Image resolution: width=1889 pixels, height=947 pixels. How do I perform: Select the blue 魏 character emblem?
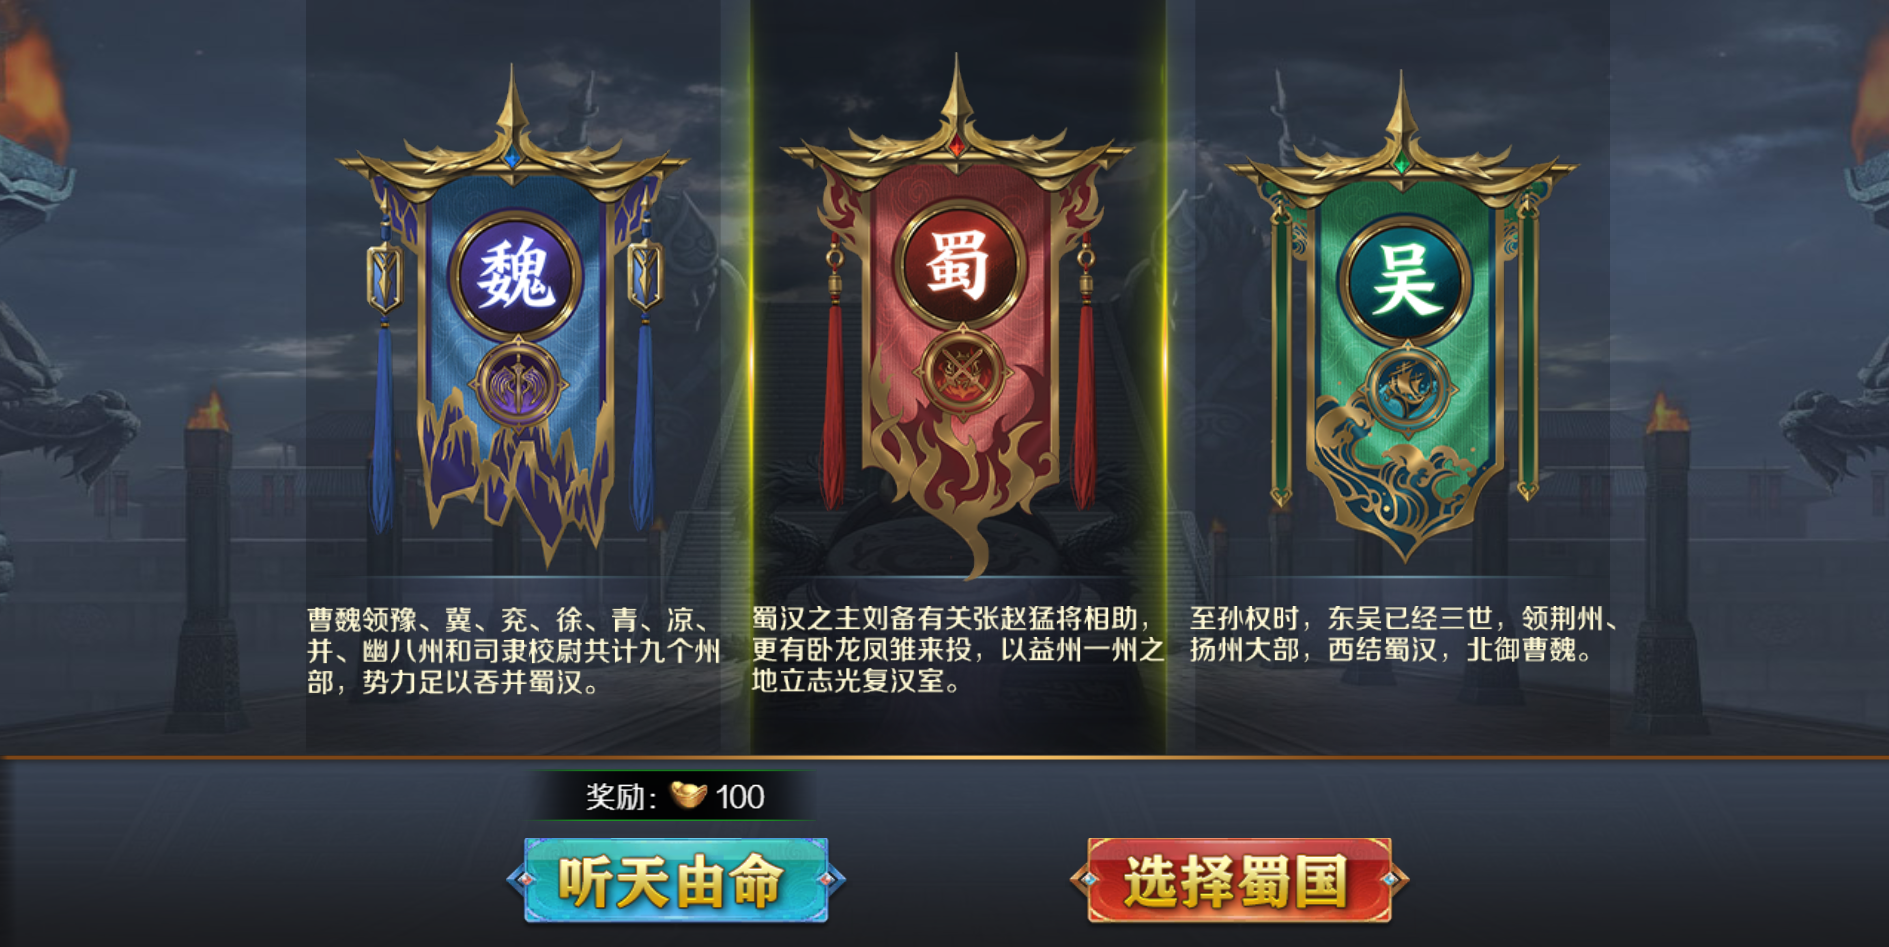tap(516, 275)
